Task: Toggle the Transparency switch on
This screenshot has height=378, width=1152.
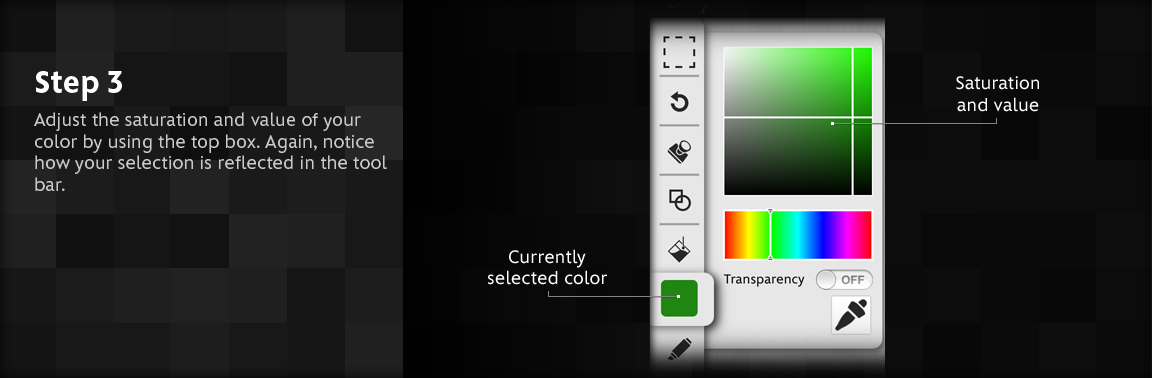Action: click(x=844, y=280)
